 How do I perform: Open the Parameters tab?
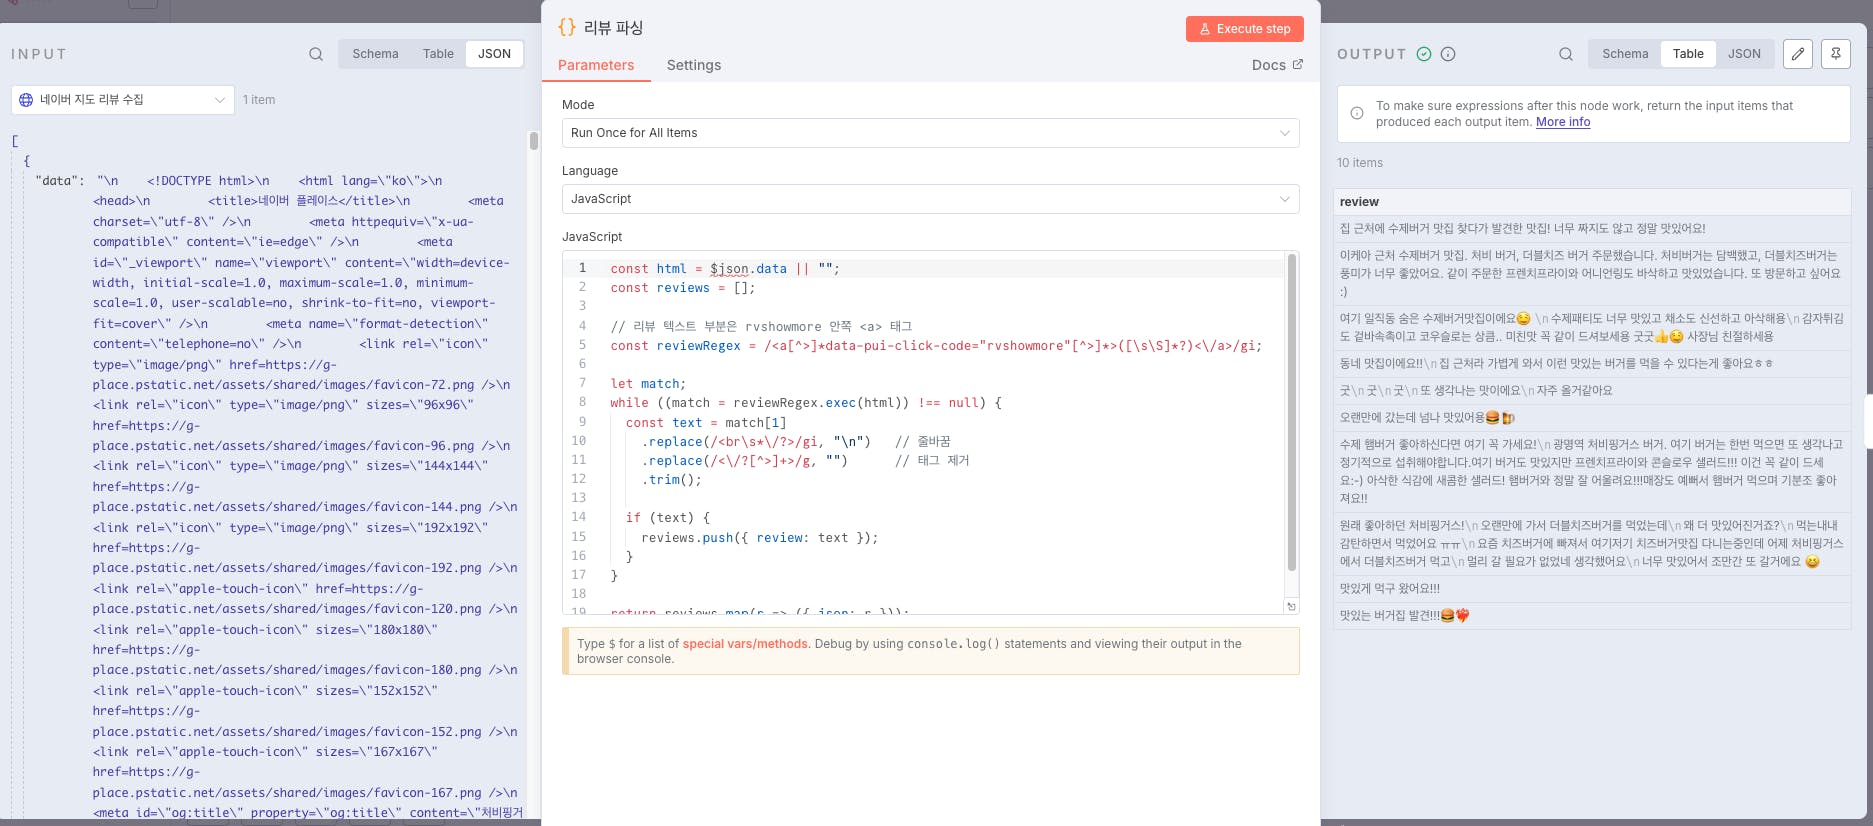coord(596,65)
